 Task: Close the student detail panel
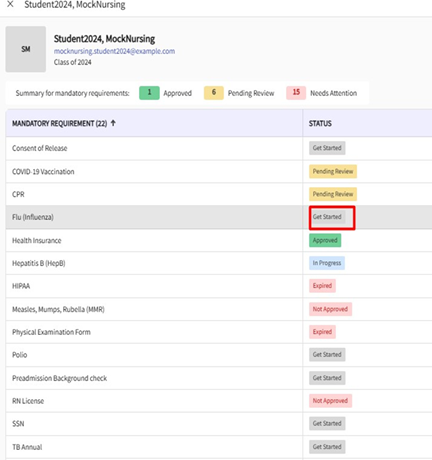(x=10, y=4)
